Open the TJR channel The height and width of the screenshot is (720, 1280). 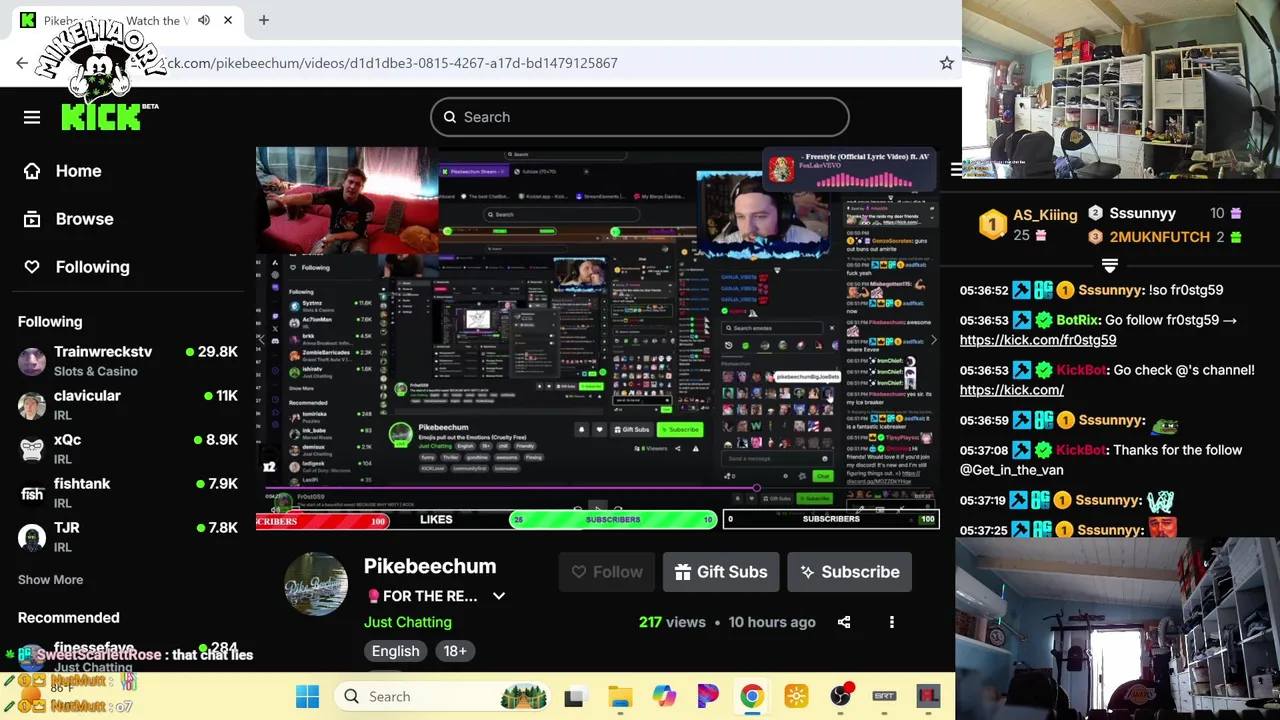[x=128, y=537]
